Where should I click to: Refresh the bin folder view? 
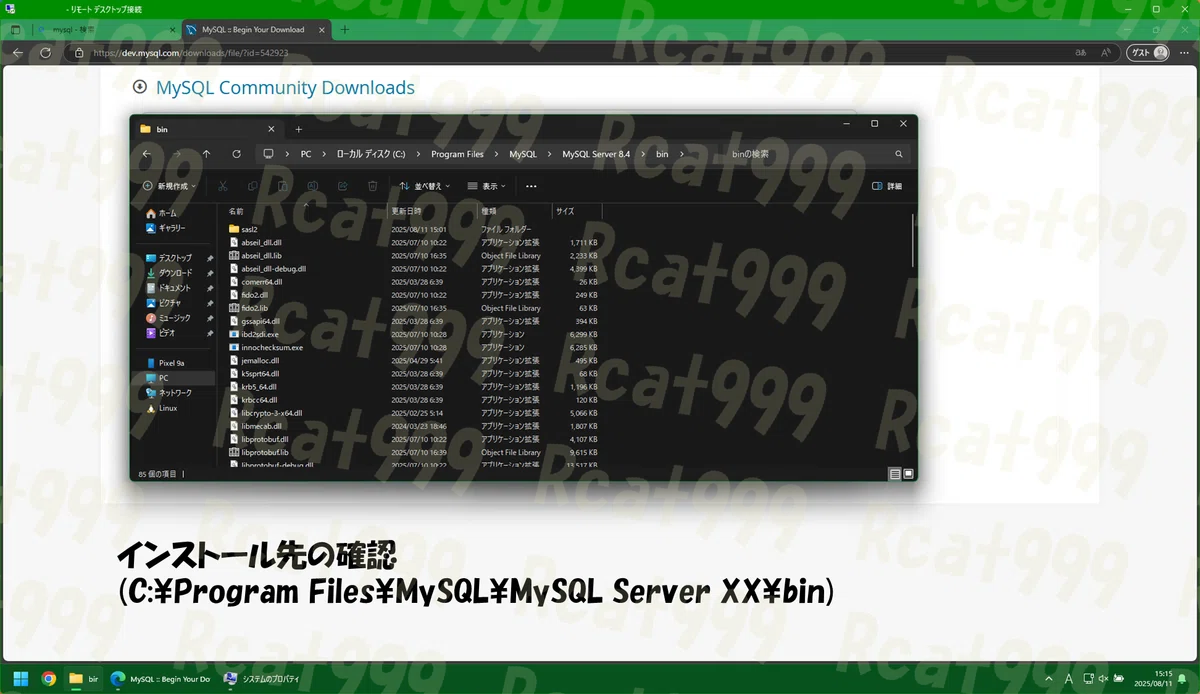pyautogui.click(x=236, y=154)
